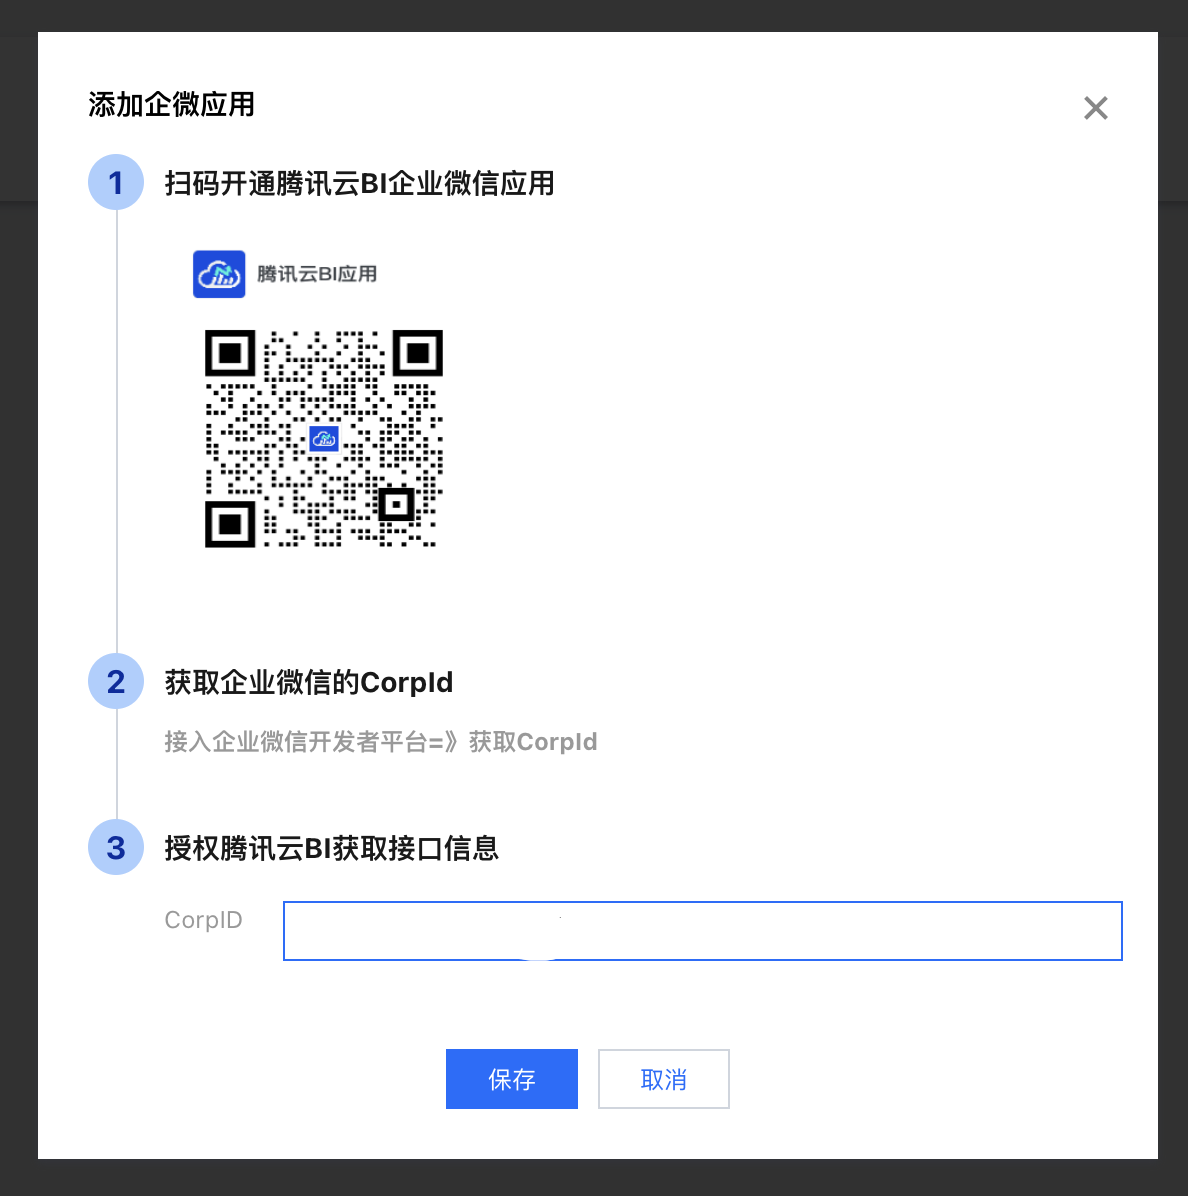Viewport: 1188px width, 1196px height.
Task: Click the 添加企微应用 dialog title
Action: 171,104
